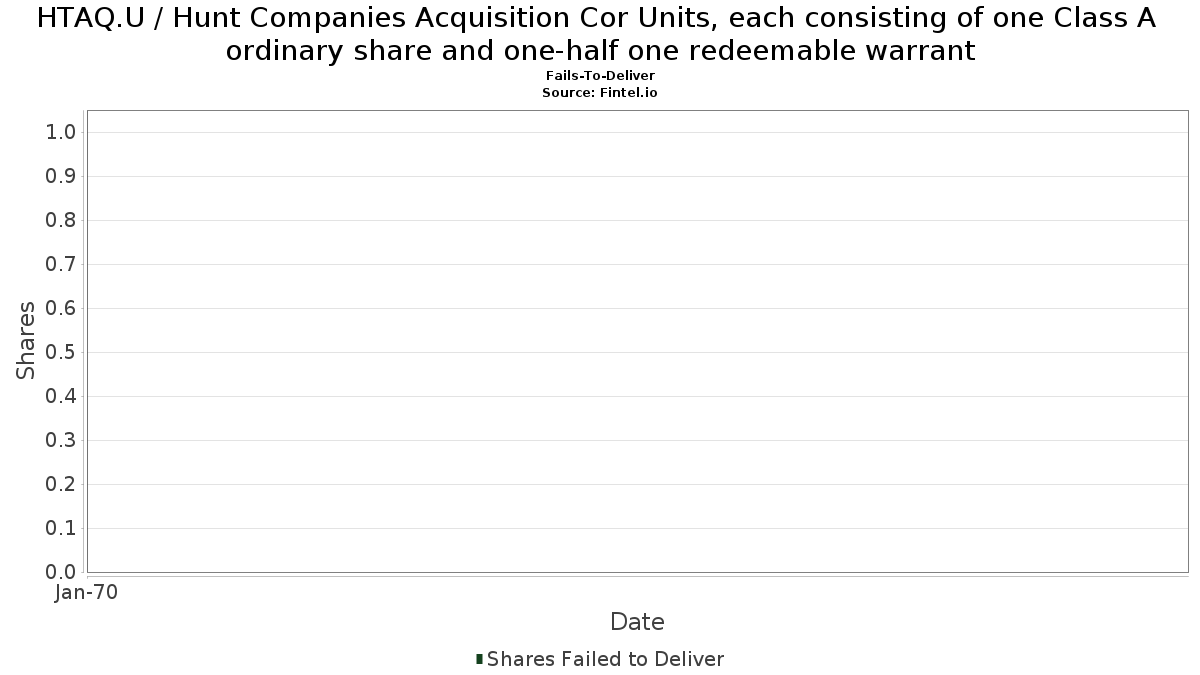This screenshot has height=675, width=1200.
Task: Click the Shares y-axis title
Action: point(26,340)
